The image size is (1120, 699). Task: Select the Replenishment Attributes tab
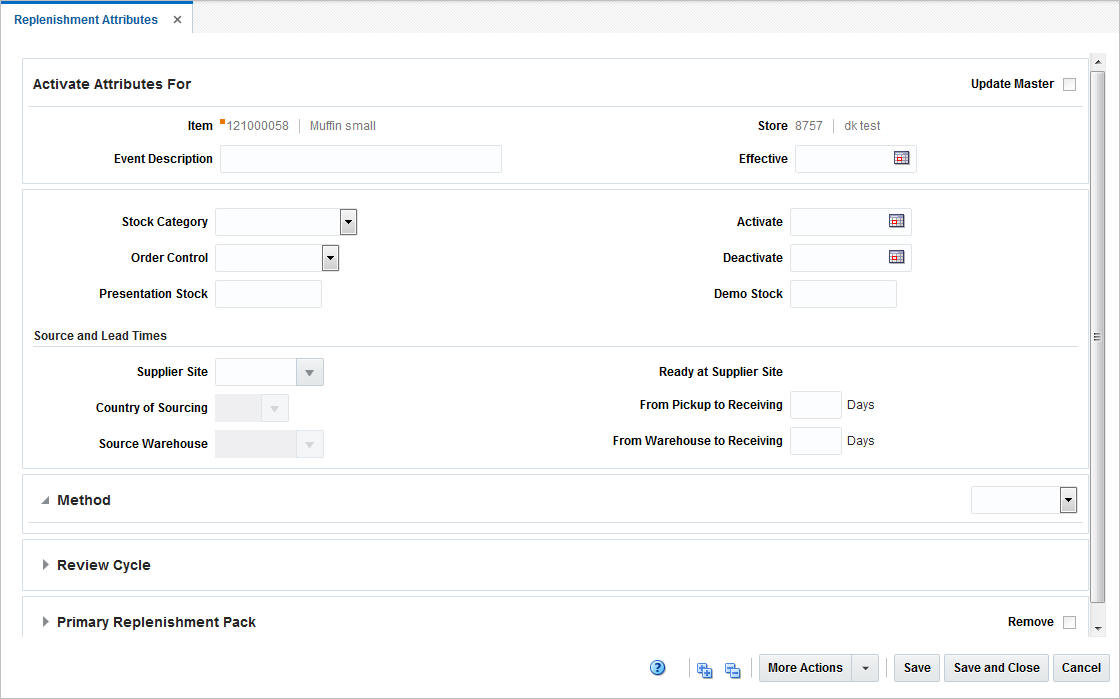click(86, 19)
